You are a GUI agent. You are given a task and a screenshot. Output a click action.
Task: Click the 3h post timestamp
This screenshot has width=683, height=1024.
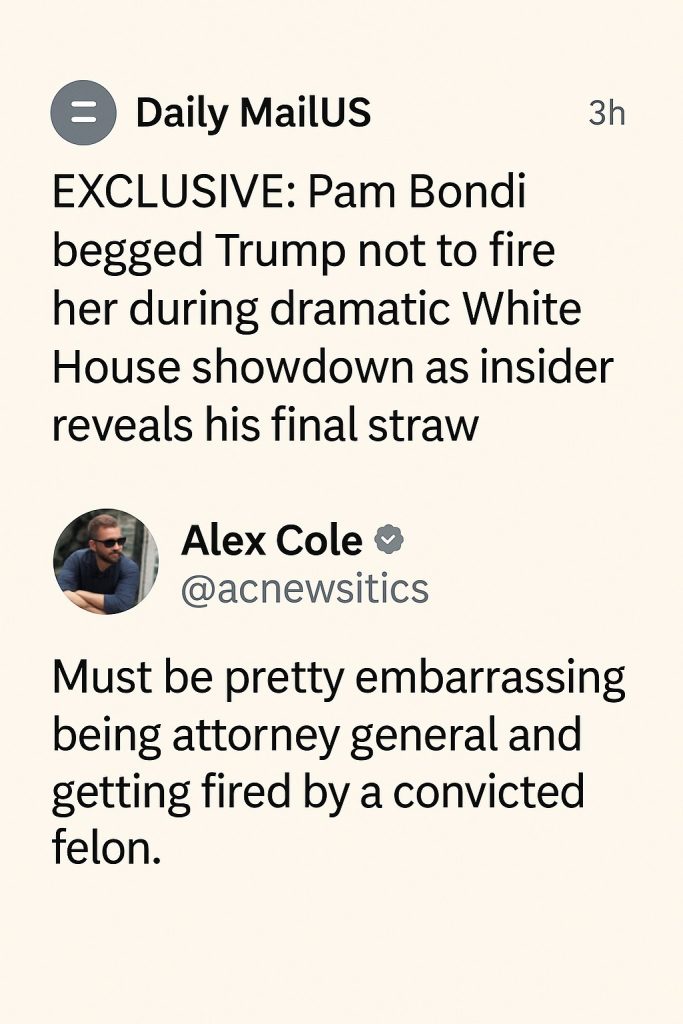tap(606, 114)
